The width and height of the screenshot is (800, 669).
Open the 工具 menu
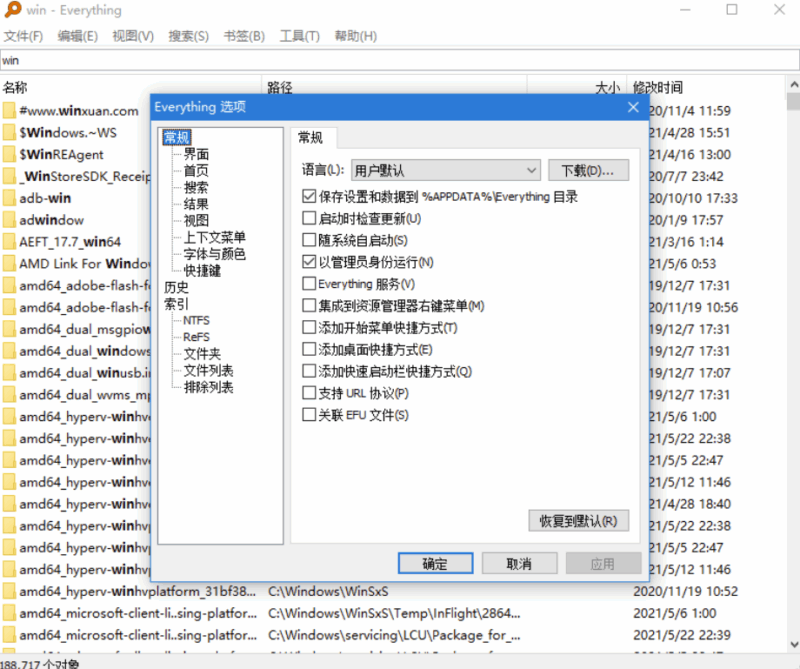(x=297, y=35)
